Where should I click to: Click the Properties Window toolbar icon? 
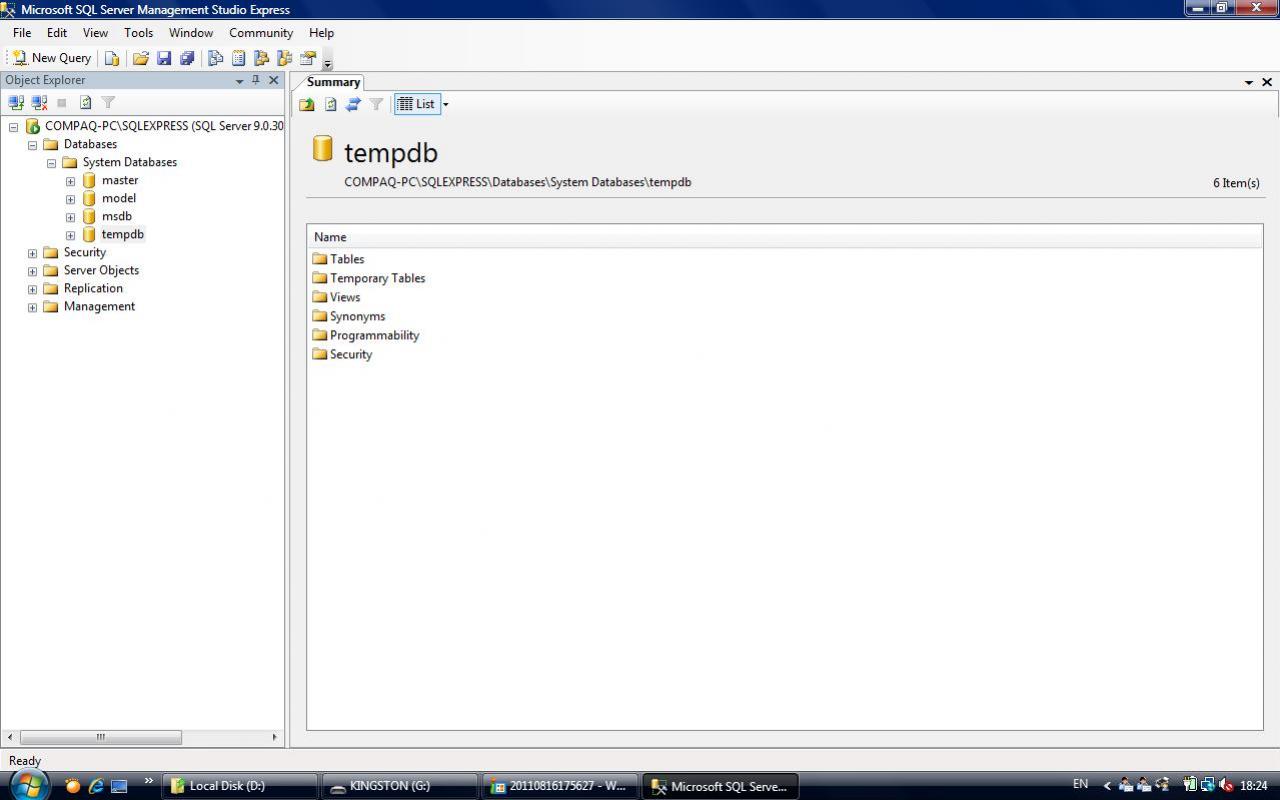308,58
